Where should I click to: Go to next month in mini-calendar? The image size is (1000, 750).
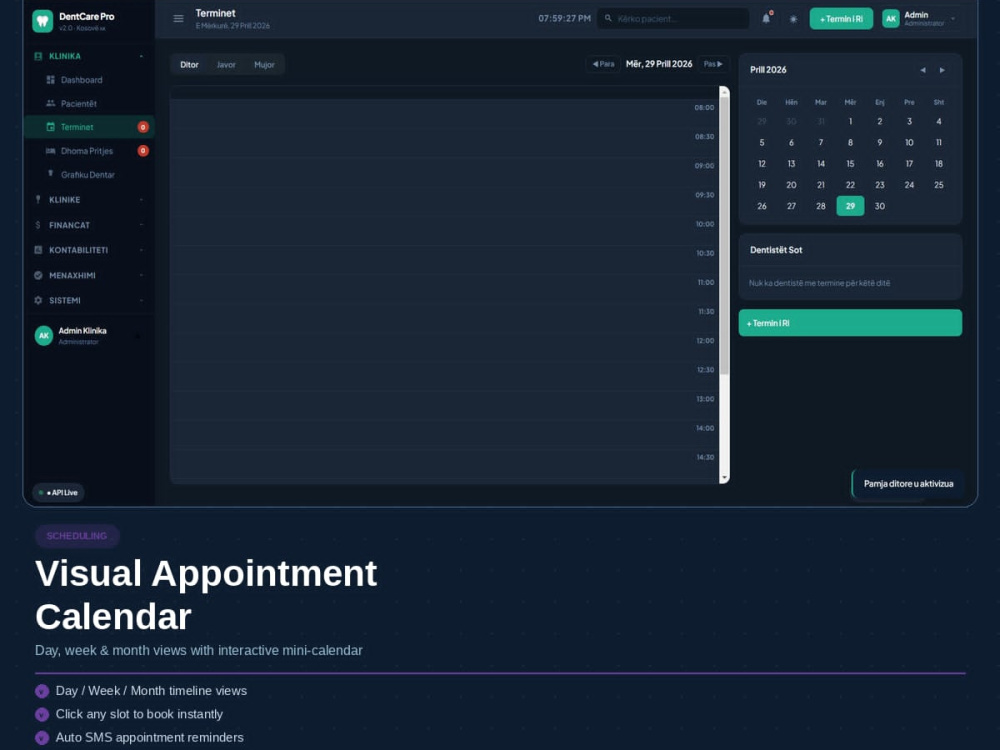pos(942,70)
